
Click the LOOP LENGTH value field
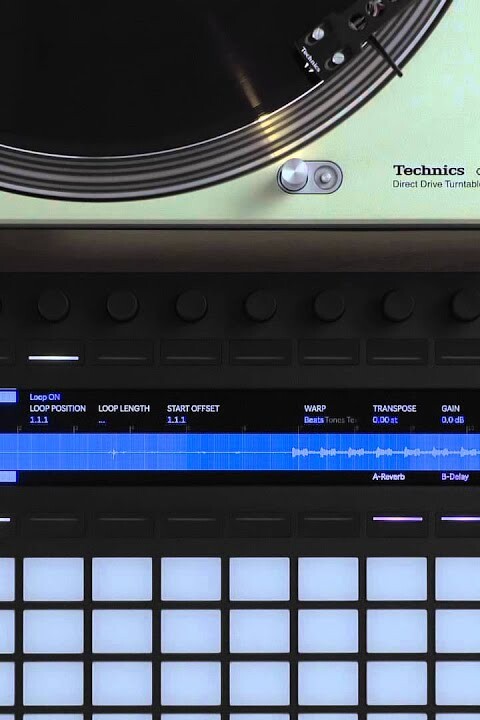pos(102,420)
